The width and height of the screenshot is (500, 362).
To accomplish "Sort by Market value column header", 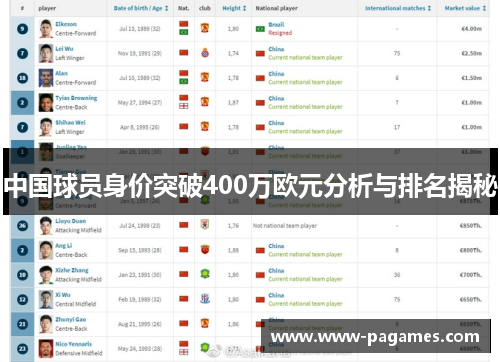I will pos(465,8).
